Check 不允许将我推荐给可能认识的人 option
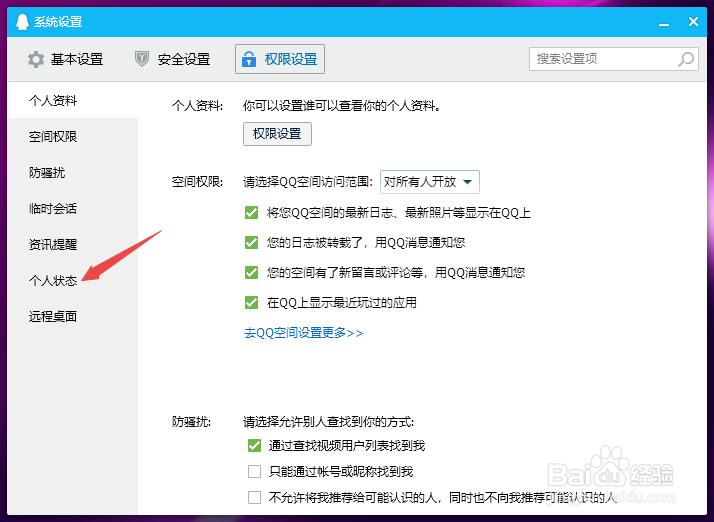 [255, 497]
